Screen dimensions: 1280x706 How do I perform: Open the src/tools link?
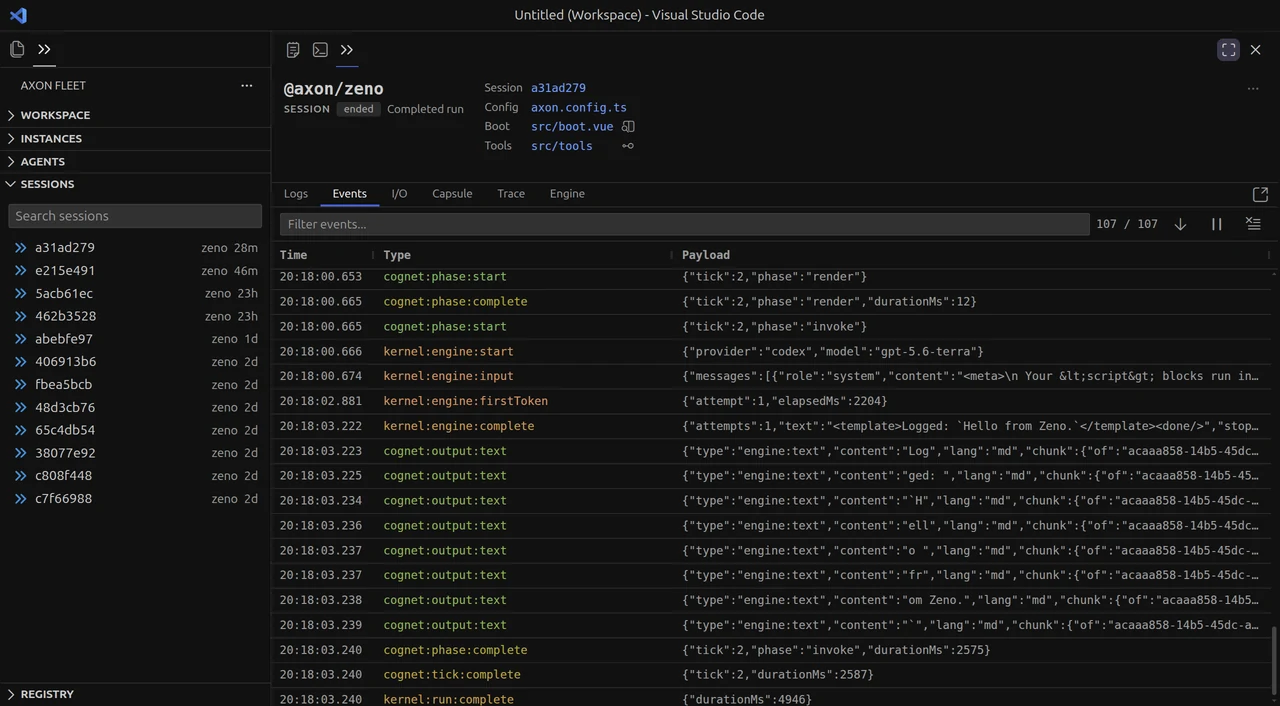pyautogui.click(x=562, y=146)
